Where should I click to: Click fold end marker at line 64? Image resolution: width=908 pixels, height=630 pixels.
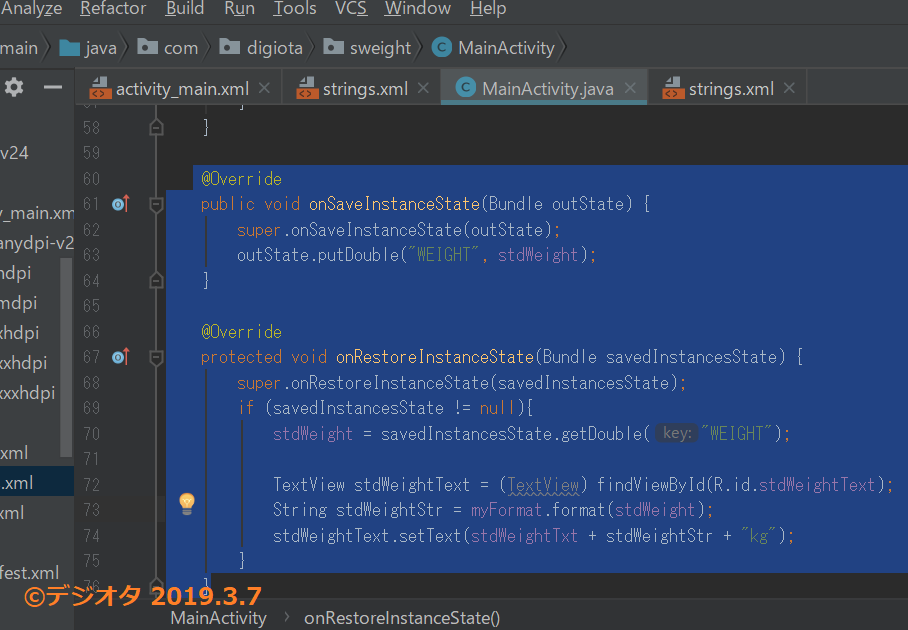[156, 281]
